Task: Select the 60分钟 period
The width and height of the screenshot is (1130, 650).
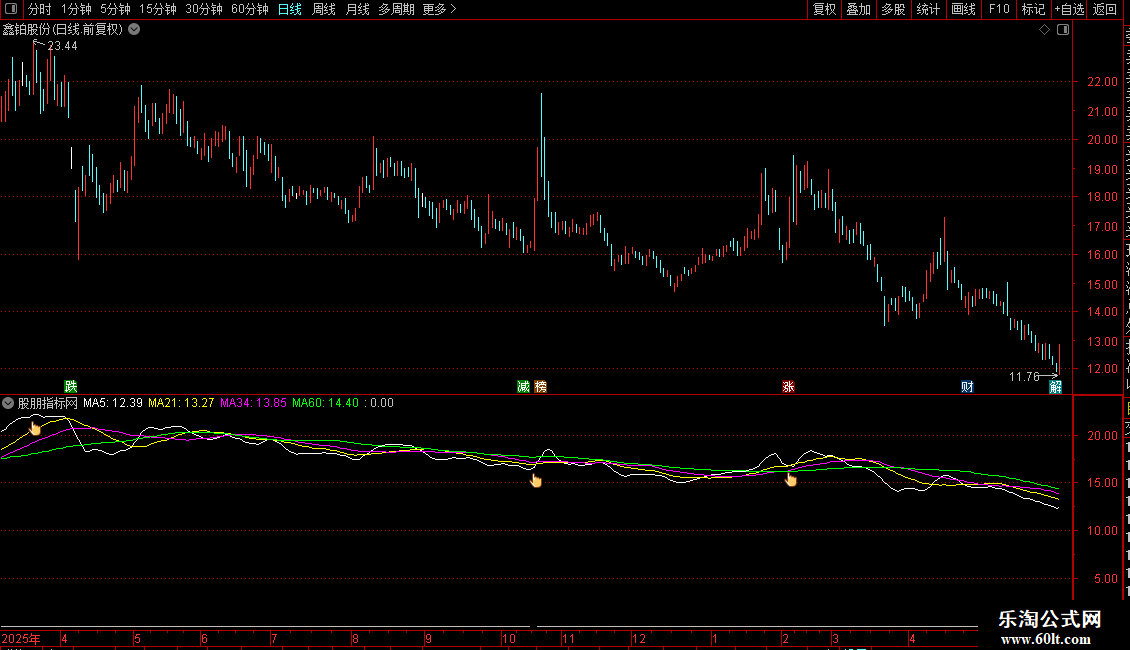Action: pos(249,9)
